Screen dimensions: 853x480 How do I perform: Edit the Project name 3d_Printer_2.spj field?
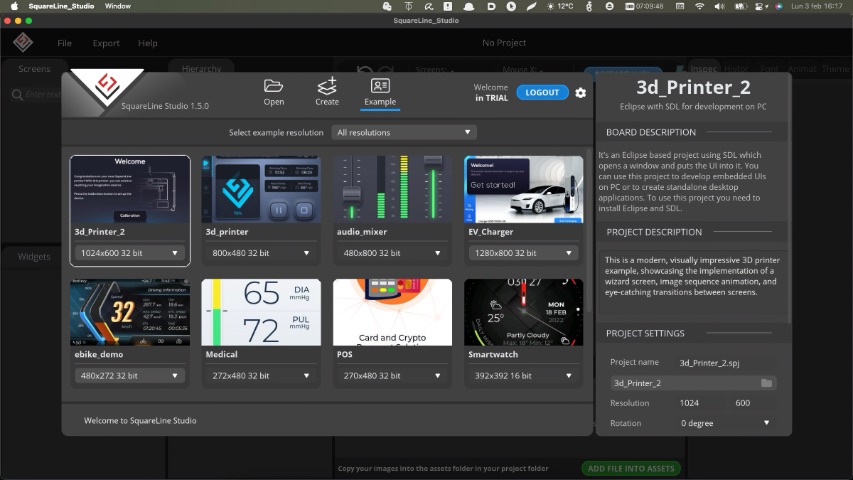point(726,362)
